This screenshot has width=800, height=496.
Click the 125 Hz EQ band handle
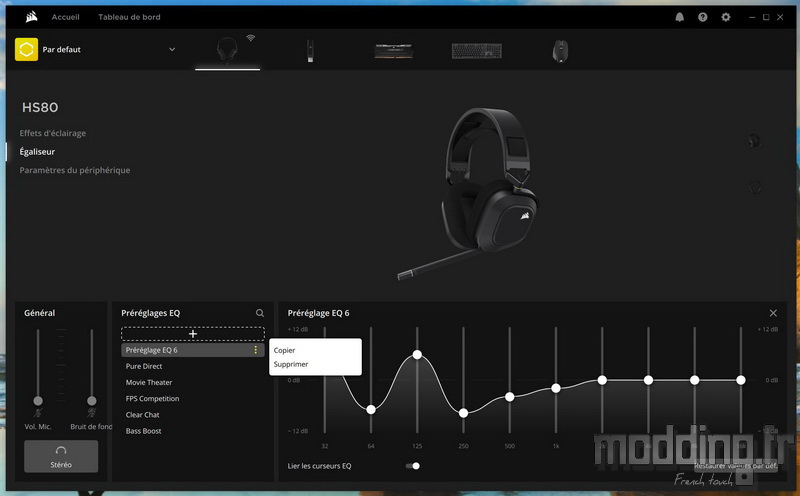[x=417, y=354]
